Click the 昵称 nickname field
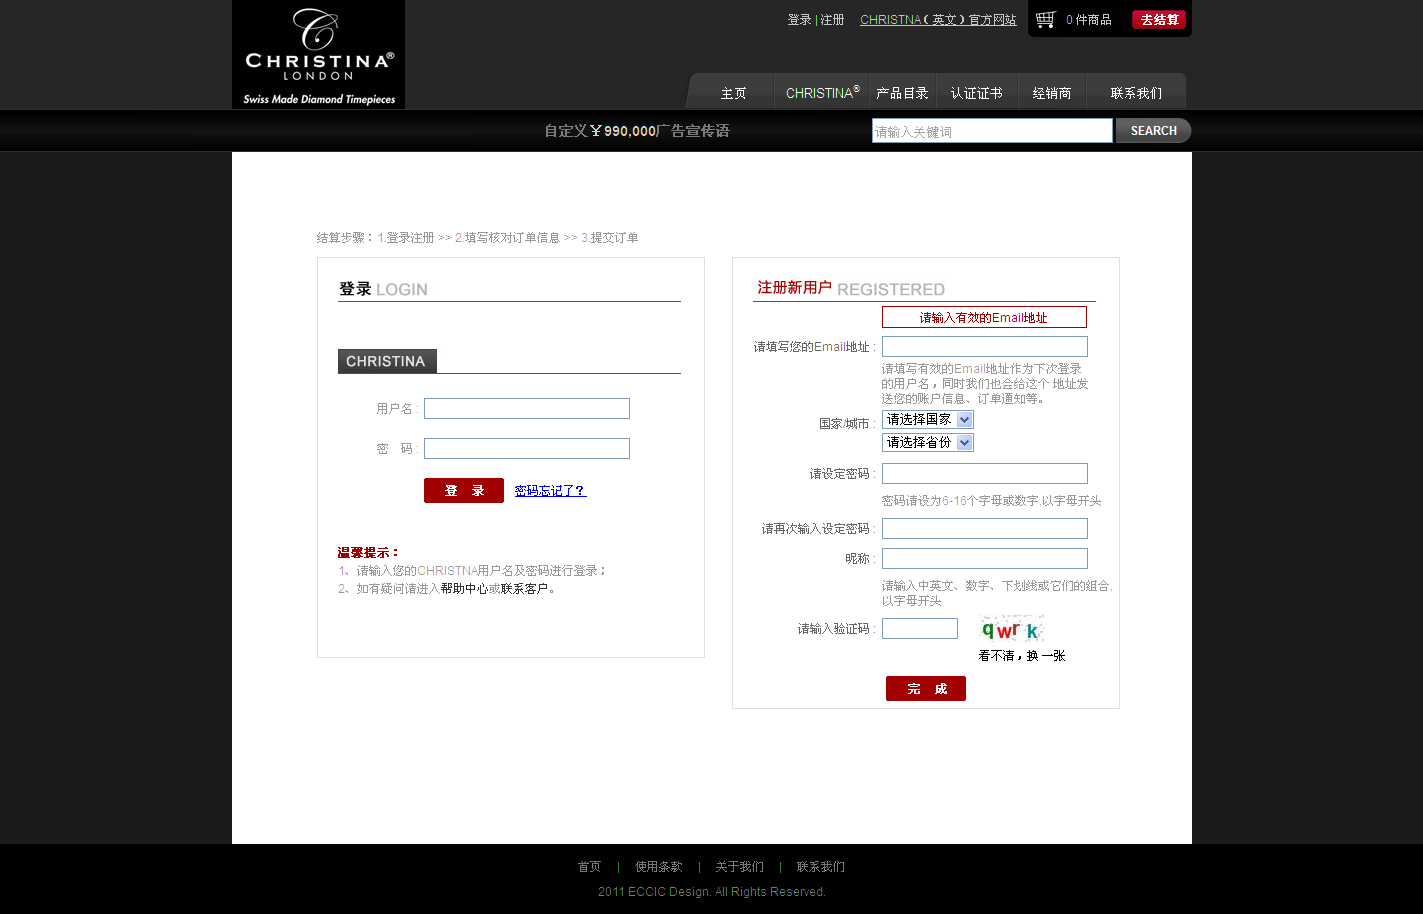The height and width of the screenshot is (914, 1423). (985, 558)
